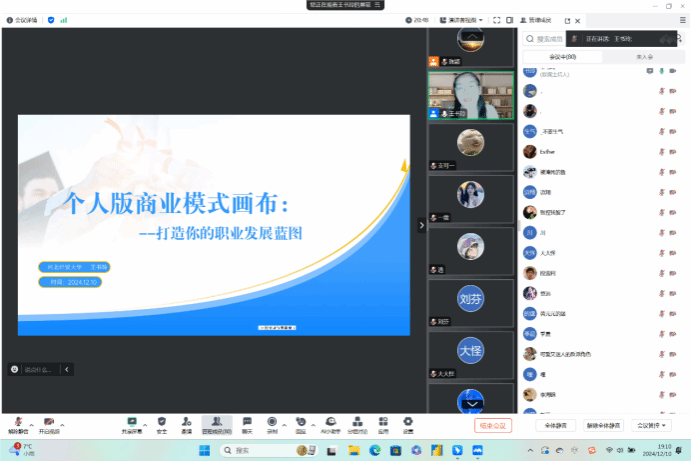The image size is (692, 462).
Task: Pop out the members panel
Action: coord(568,21)
